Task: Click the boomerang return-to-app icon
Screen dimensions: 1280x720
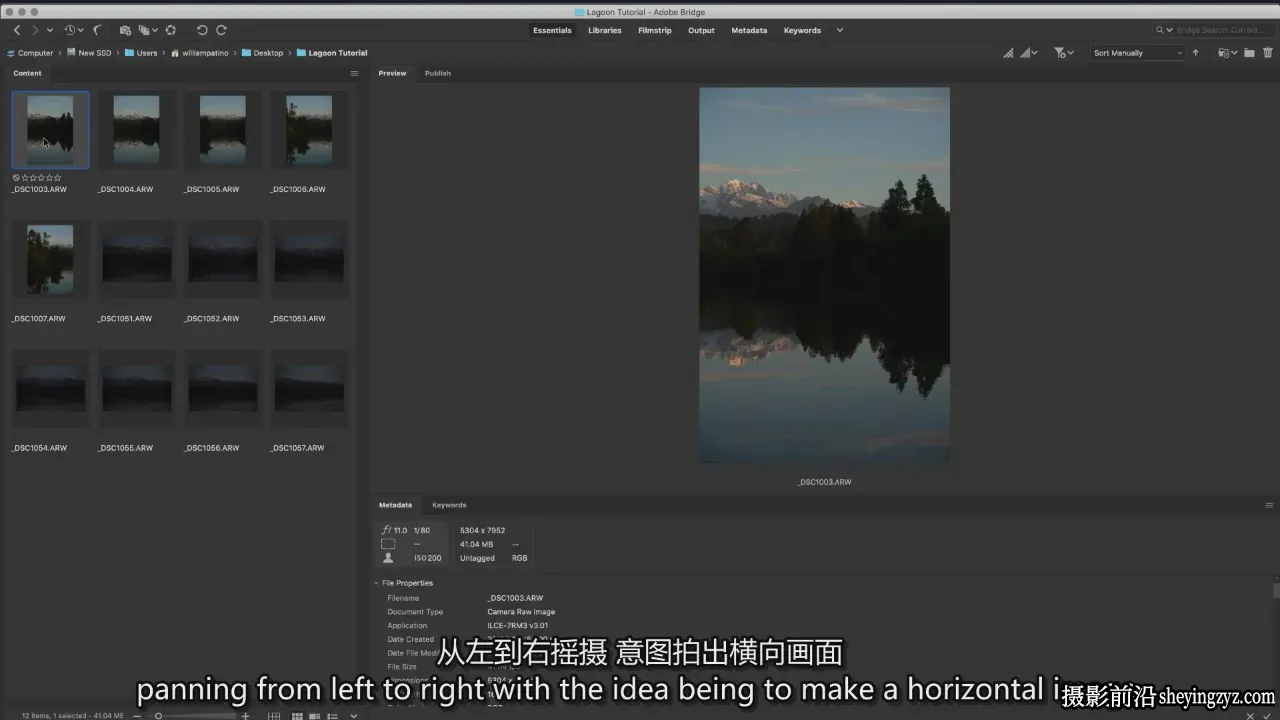Action: (x=98, y=31)
